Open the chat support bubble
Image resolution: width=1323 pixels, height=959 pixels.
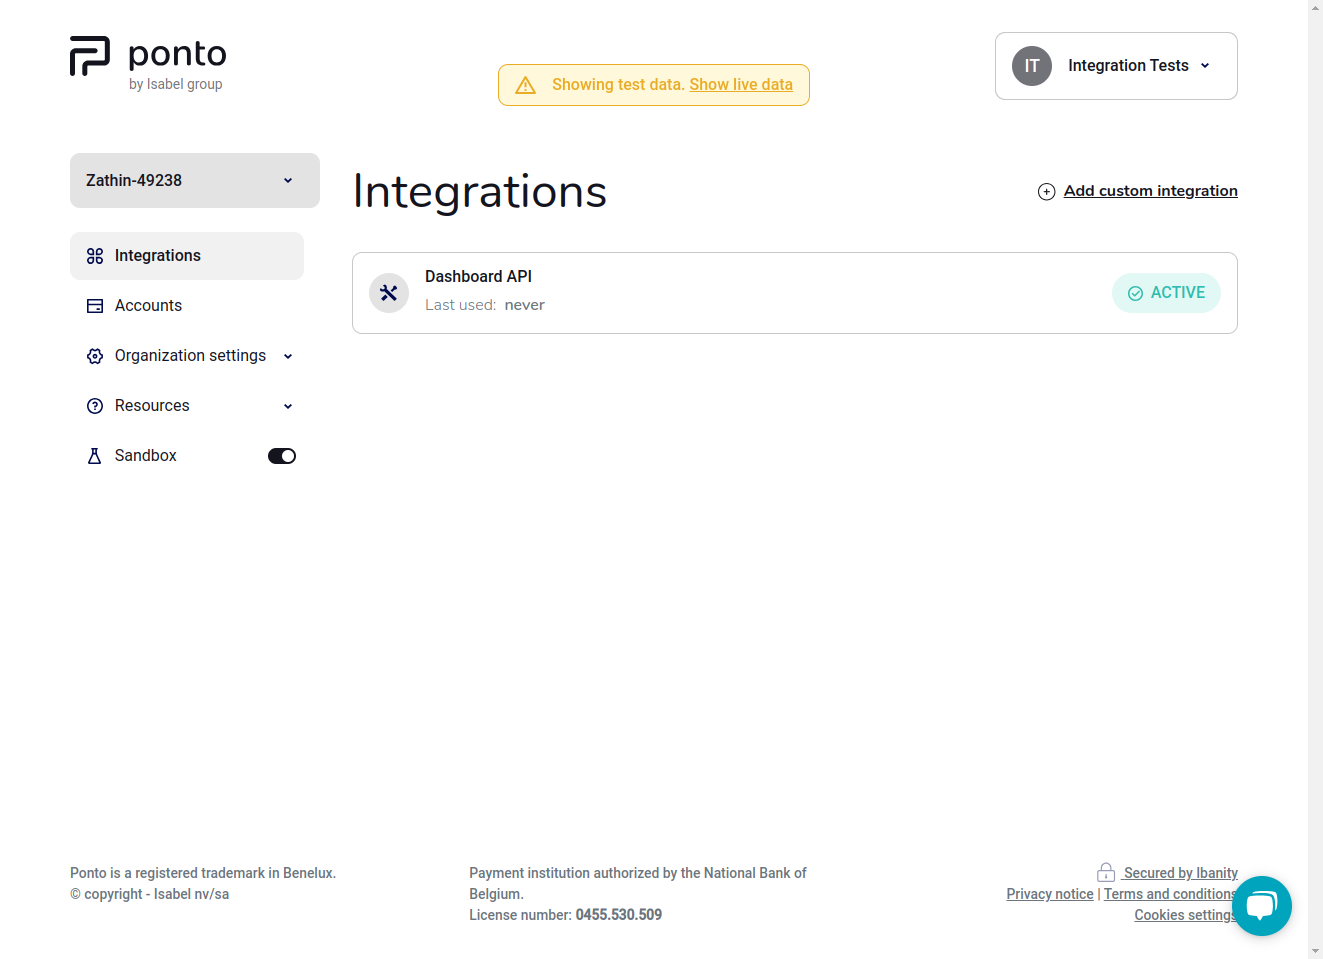pos(1261,906)
